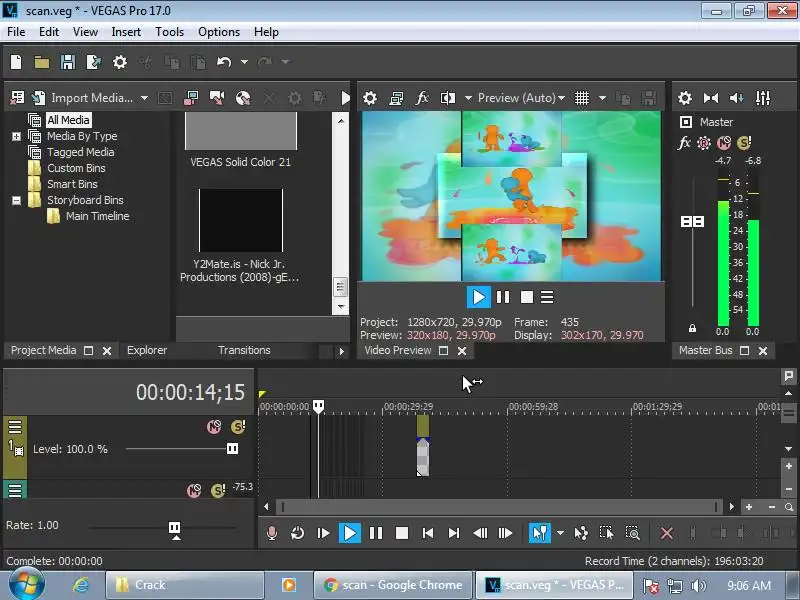The image size is (800, 600).
Task: Create a new project with New icon
Action: point(16,62)
